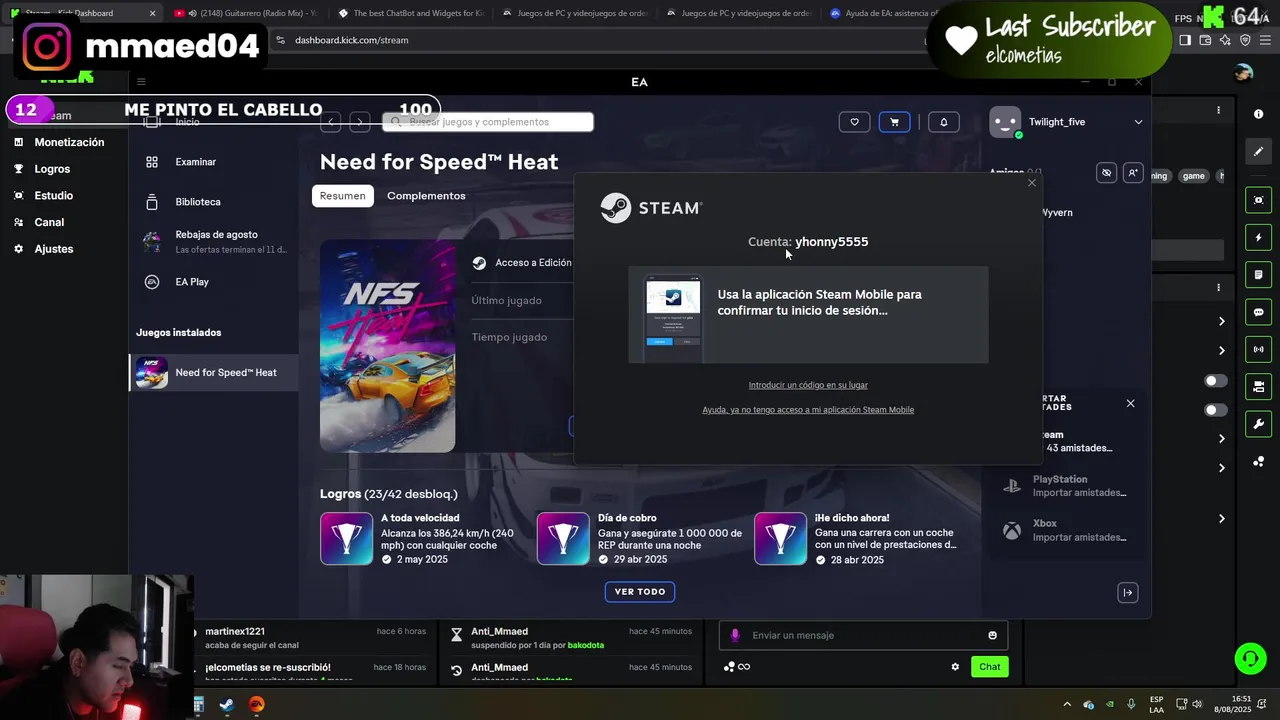The width and height of the screenshot is (1280, 720).
Task: Open emoji picker in chat input
Action: click(x=992, y=635)
